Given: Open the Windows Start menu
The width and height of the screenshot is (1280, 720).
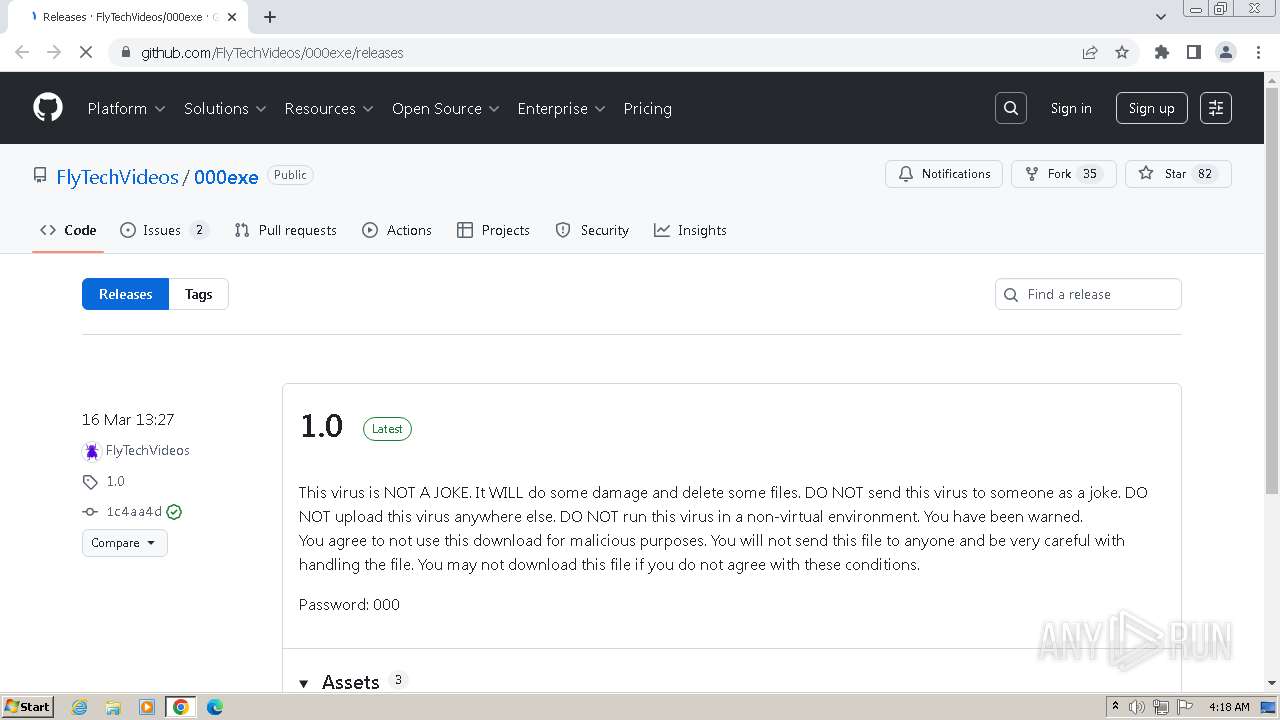Looking at the screenshot, I should (27, 707).
